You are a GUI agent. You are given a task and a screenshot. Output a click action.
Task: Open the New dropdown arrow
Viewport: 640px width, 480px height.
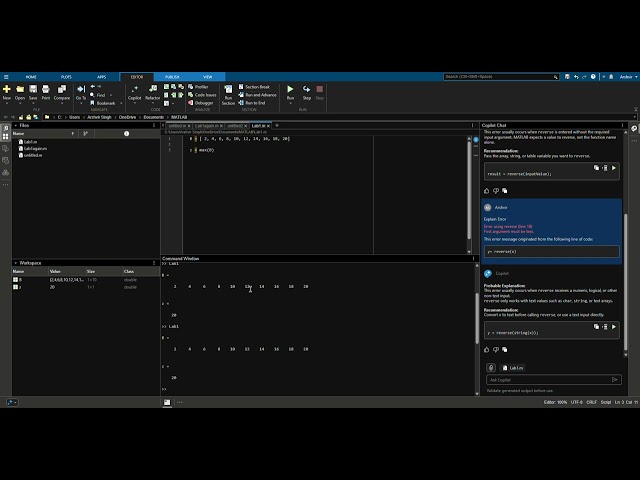(7, 103)
